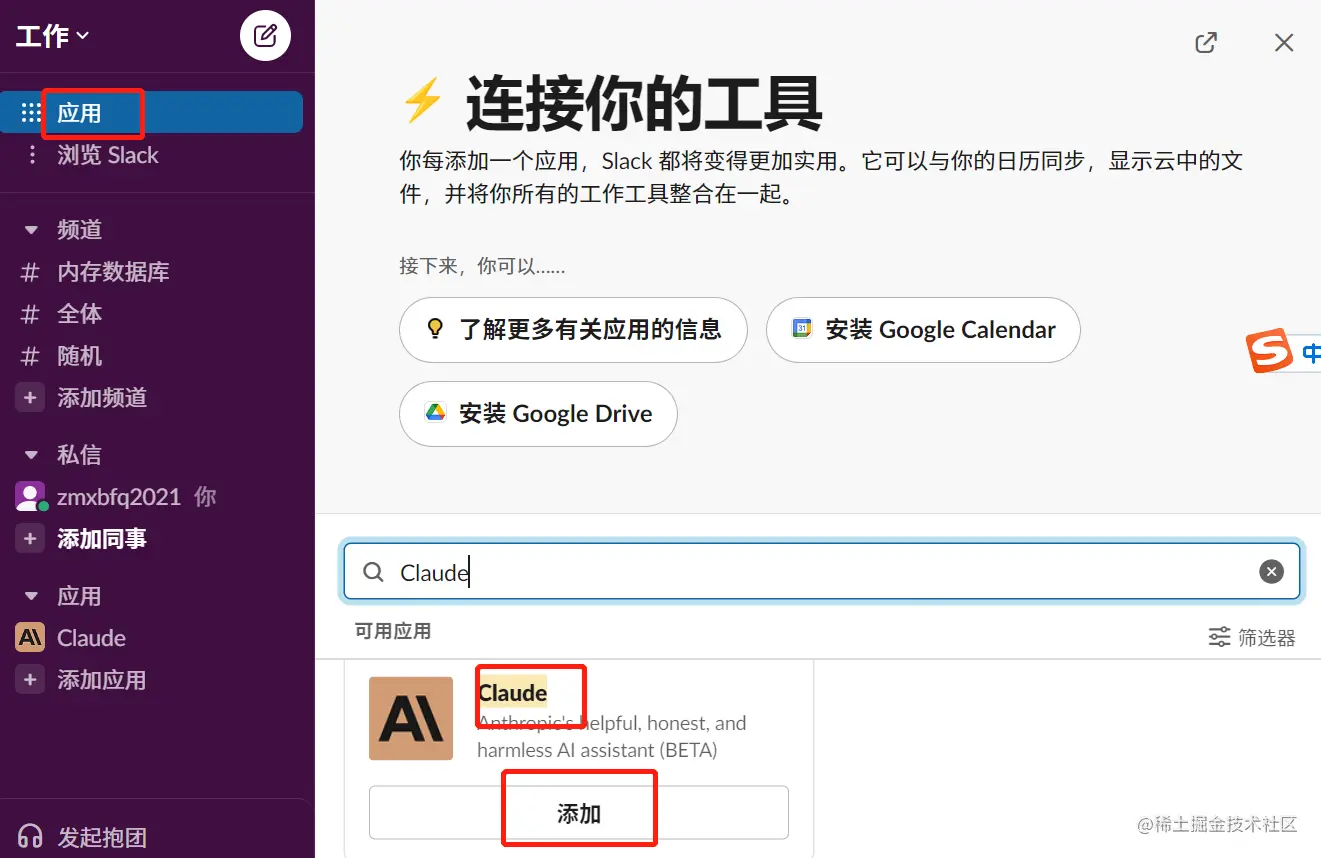Click the plus icon beside 添加同事

tap(30, 539)
